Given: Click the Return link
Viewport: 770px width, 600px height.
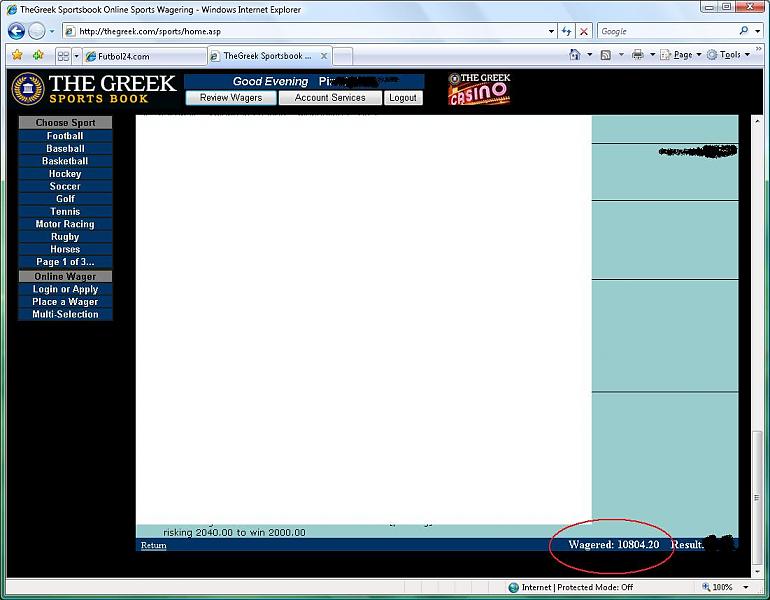Looking at the screenshot, I should pyautogui.click(x=153, y=545).
